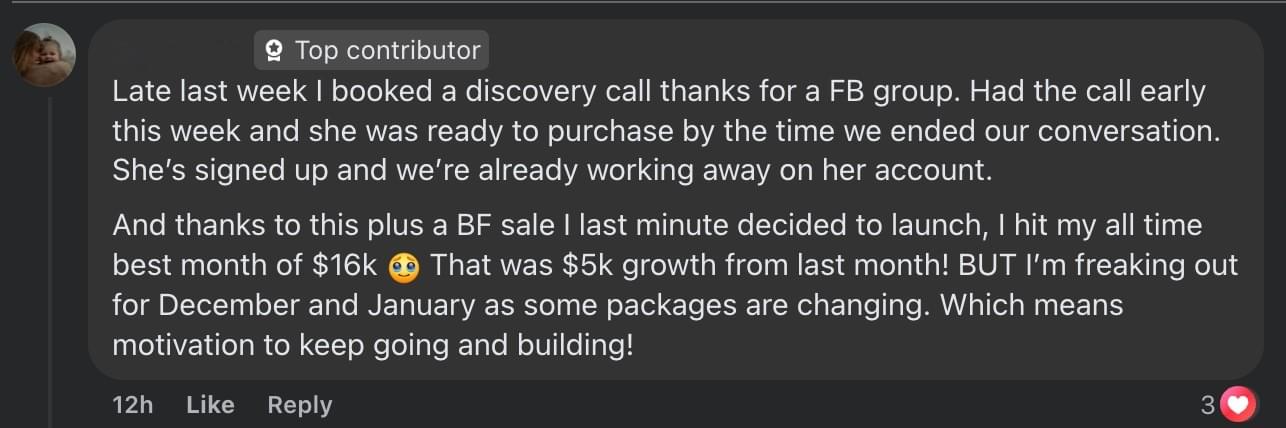Click the commenter's profile avatar photo

44,55
